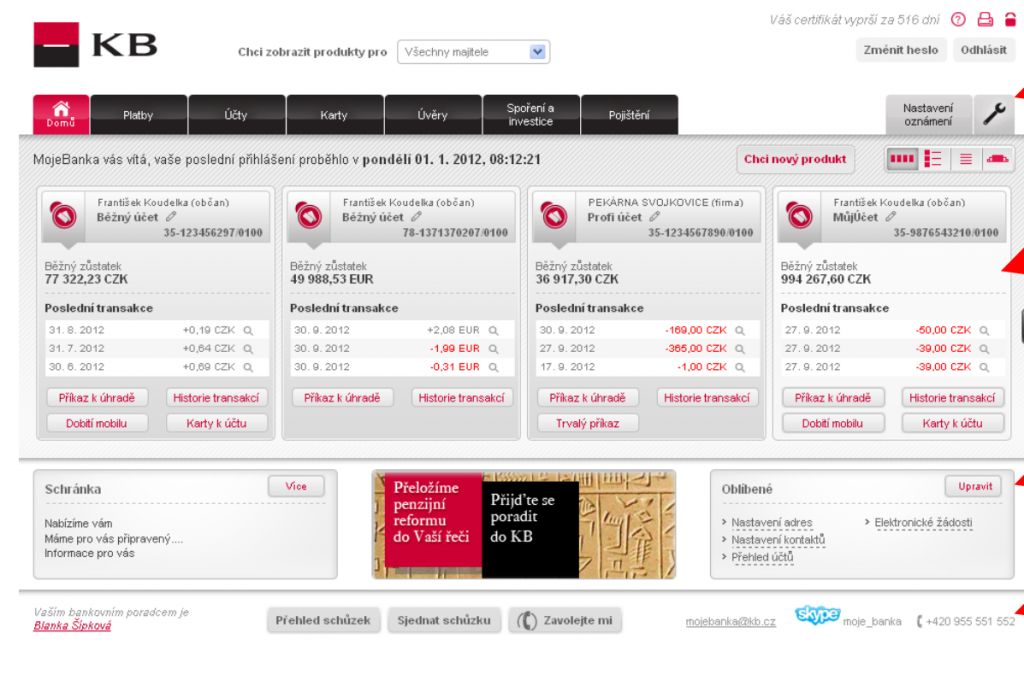This screenshot has height=686, width=1024.
Task: Expand the Všechny majitele owner dropdown
Action: pyautogui.click(x=538, y=52)
